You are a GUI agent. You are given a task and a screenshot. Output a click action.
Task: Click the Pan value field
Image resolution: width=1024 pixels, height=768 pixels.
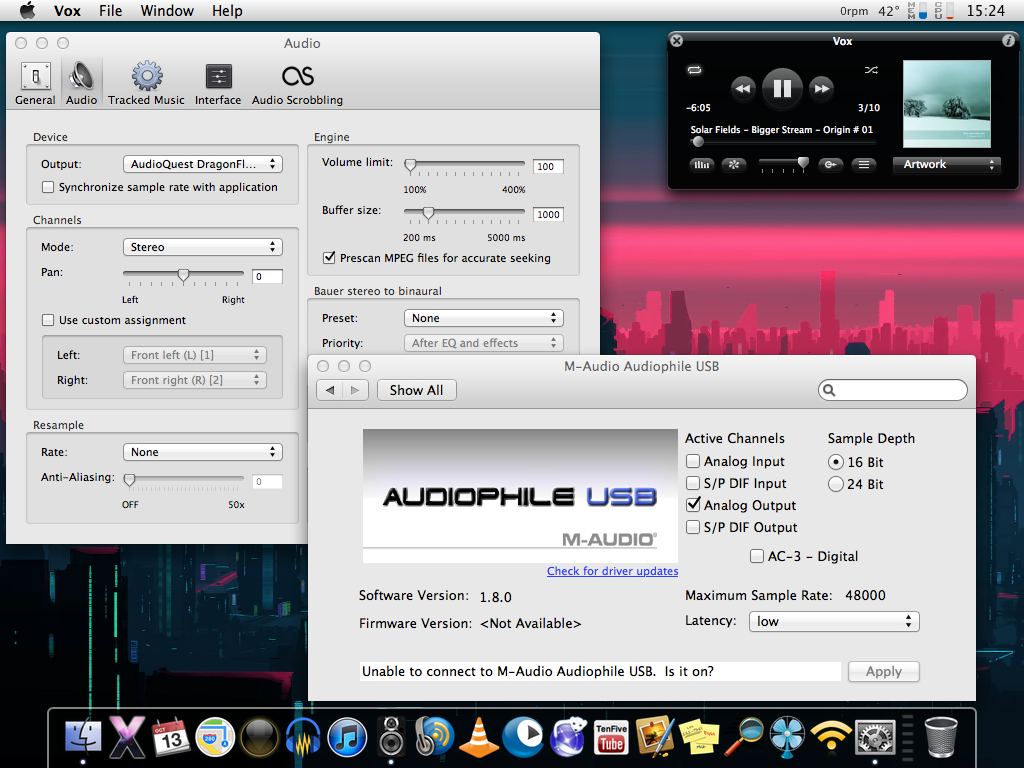click(267, 276)
